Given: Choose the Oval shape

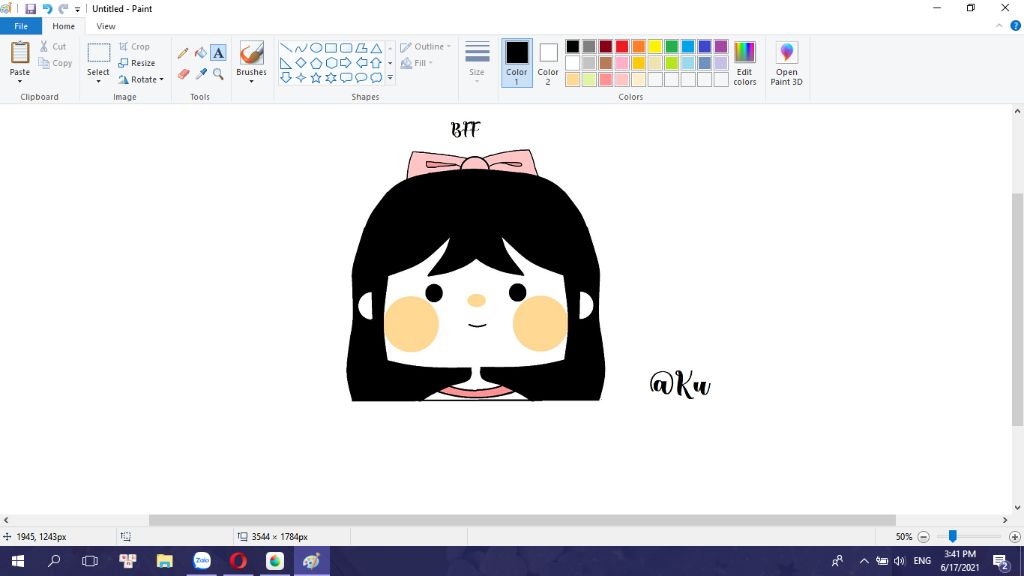Looking at the screenshot, I should coord(315,48).
